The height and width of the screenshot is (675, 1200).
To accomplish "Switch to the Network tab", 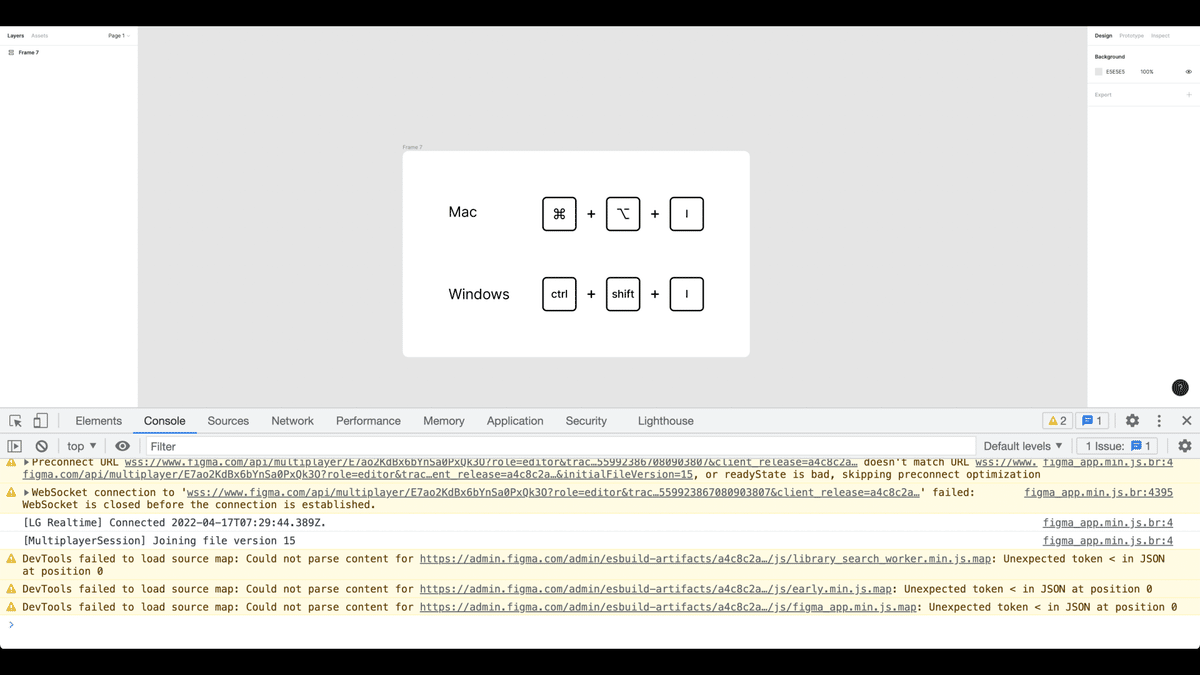I will pos(292,421).
